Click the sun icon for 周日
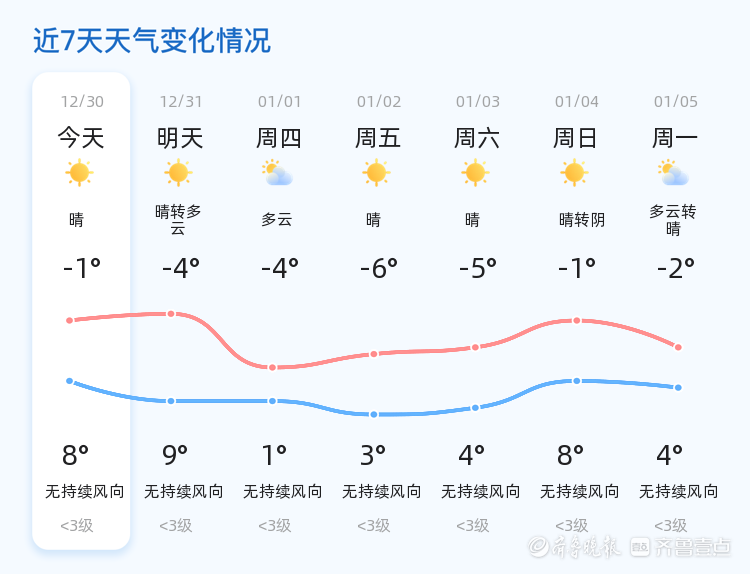The image size is (750, 574). [x=574, y=173]
